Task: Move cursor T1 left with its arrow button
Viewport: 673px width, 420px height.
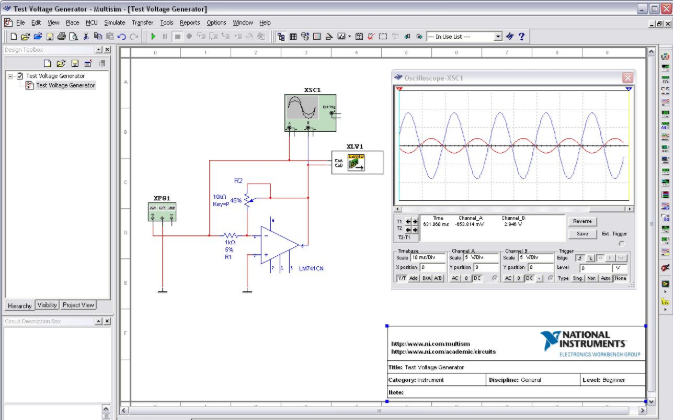Action: tap(408, 221)
